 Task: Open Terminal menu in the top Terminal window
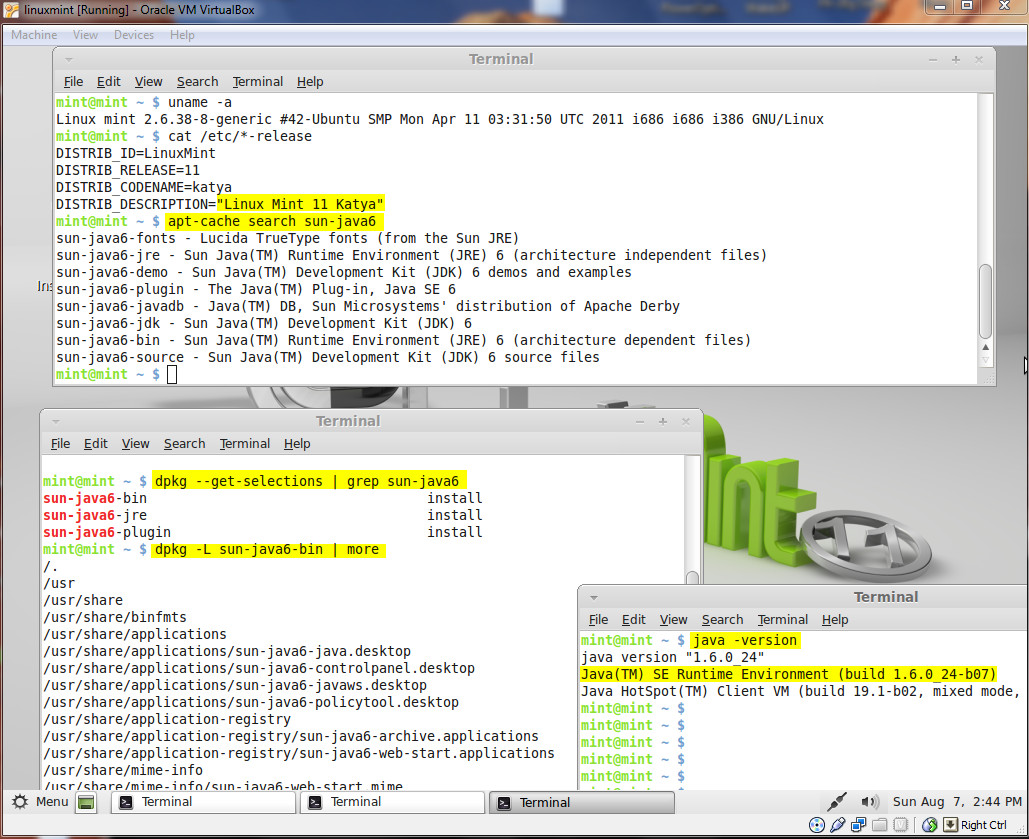click(x=258, y=82)
